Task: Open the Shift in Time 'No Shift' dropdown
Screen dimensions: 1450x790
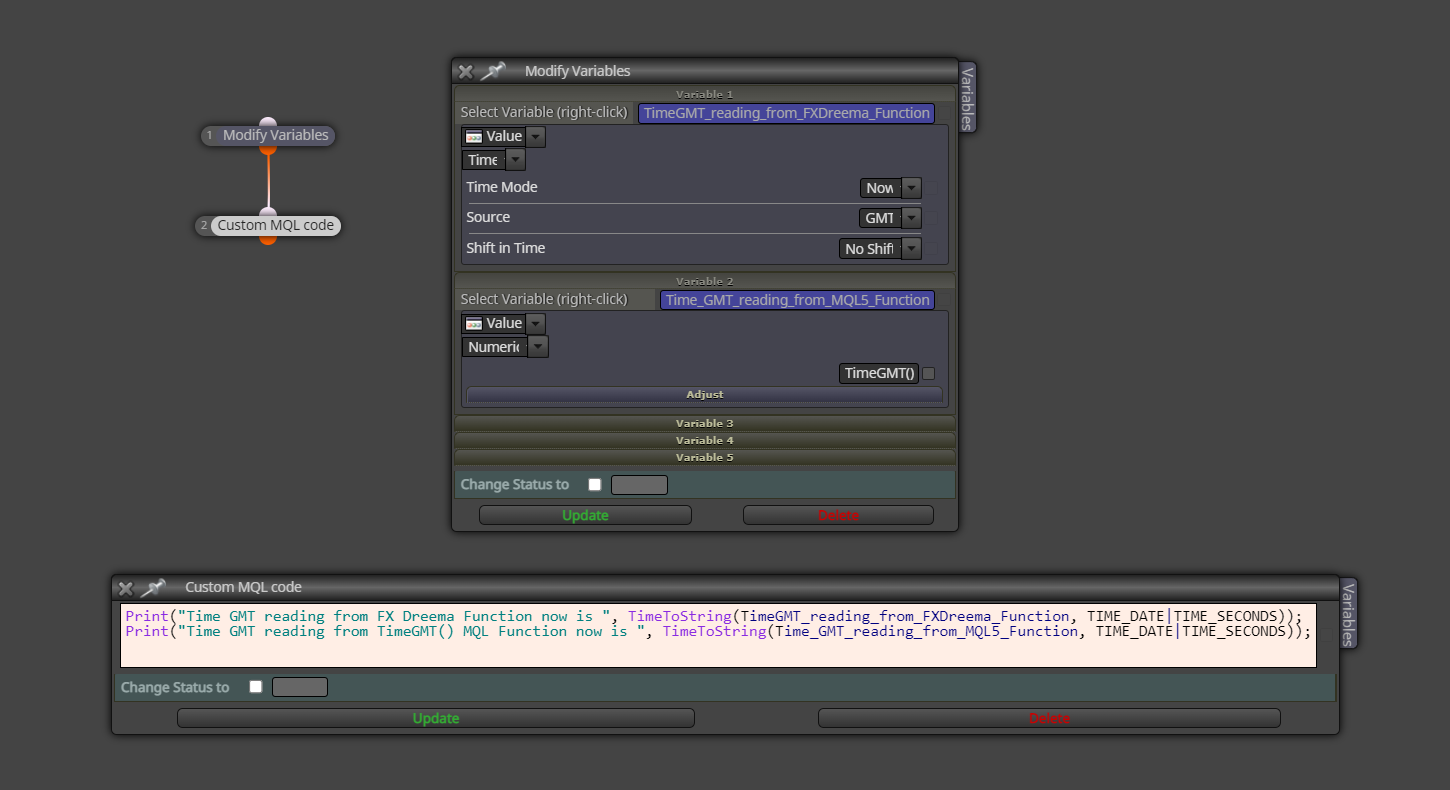Action: click(911, 249)
